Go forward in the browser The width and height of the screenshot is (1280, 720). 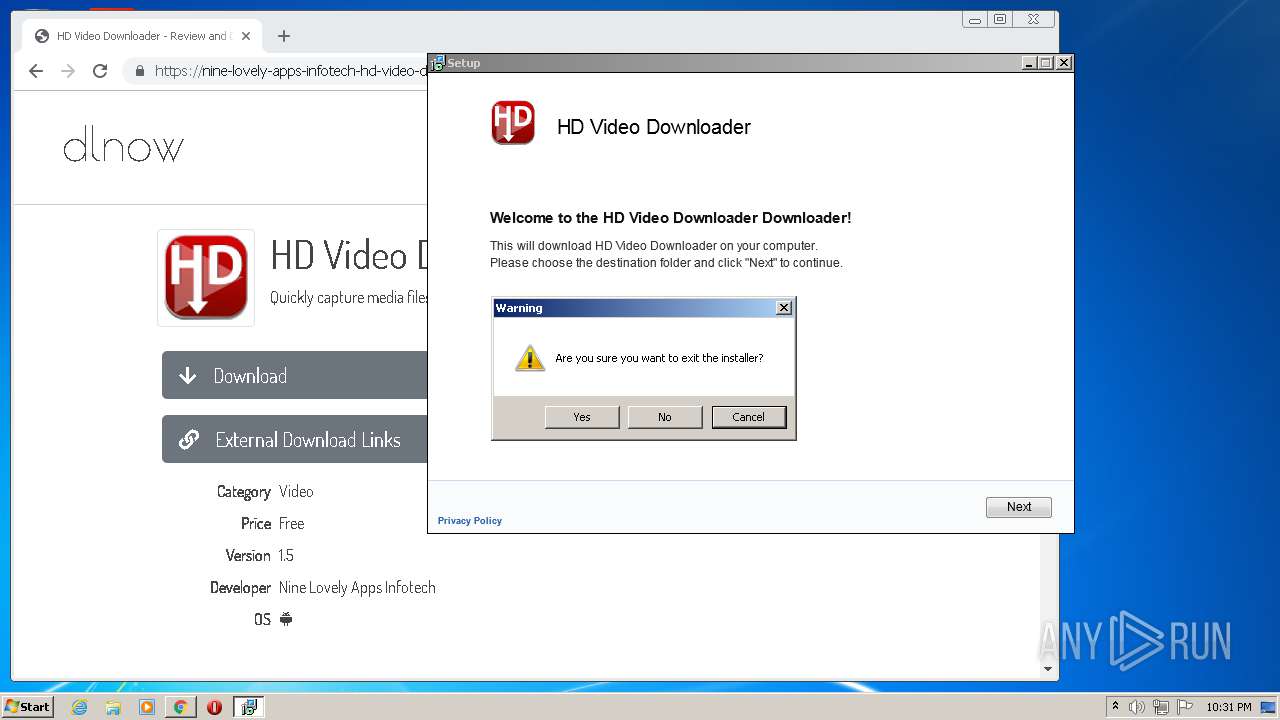click(68, 71)
